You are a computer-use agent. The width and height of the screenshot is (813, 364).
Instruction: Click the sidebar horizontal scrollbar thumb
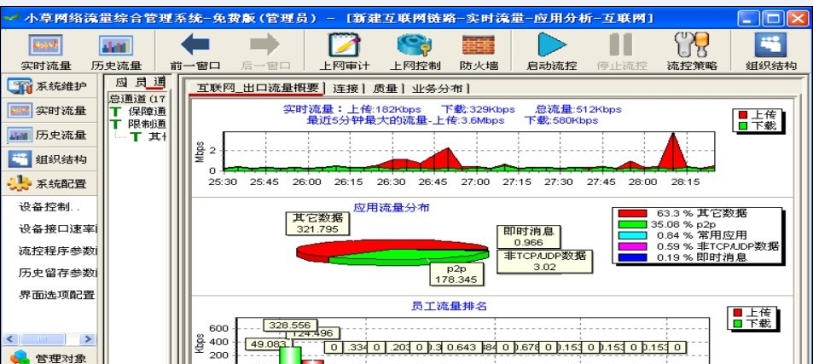point(43,339)
